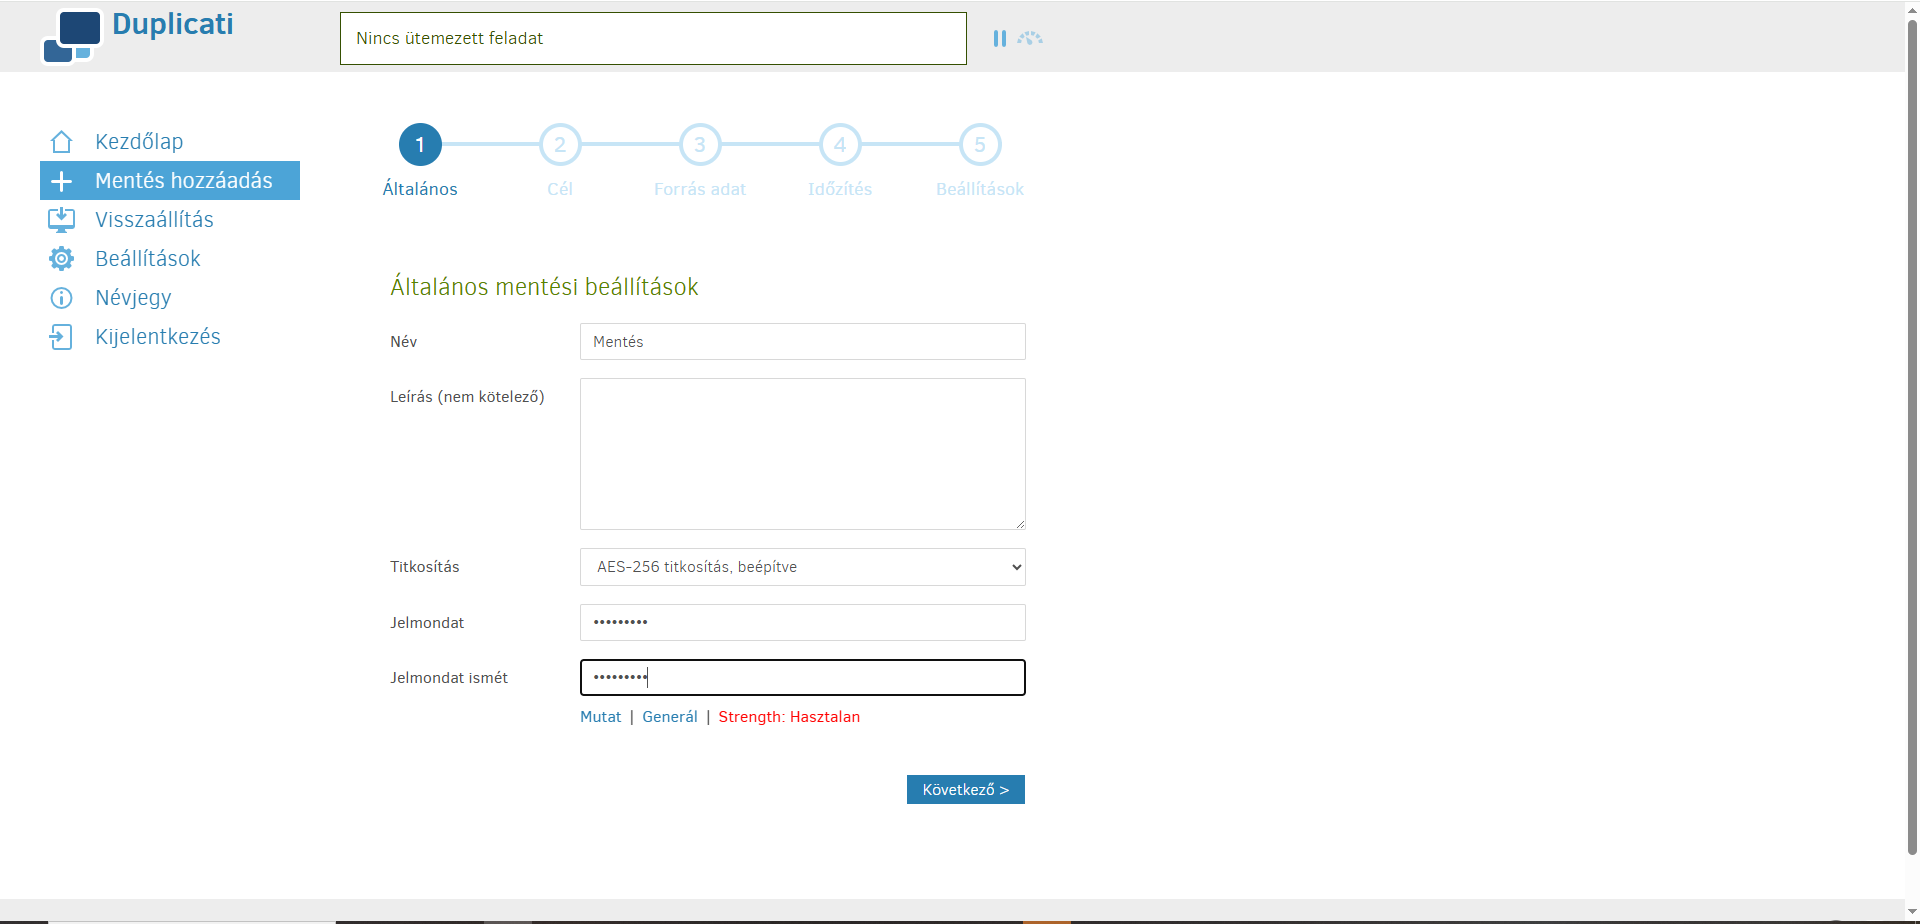Click the Visszaállítás restore icon

[61, 220]
